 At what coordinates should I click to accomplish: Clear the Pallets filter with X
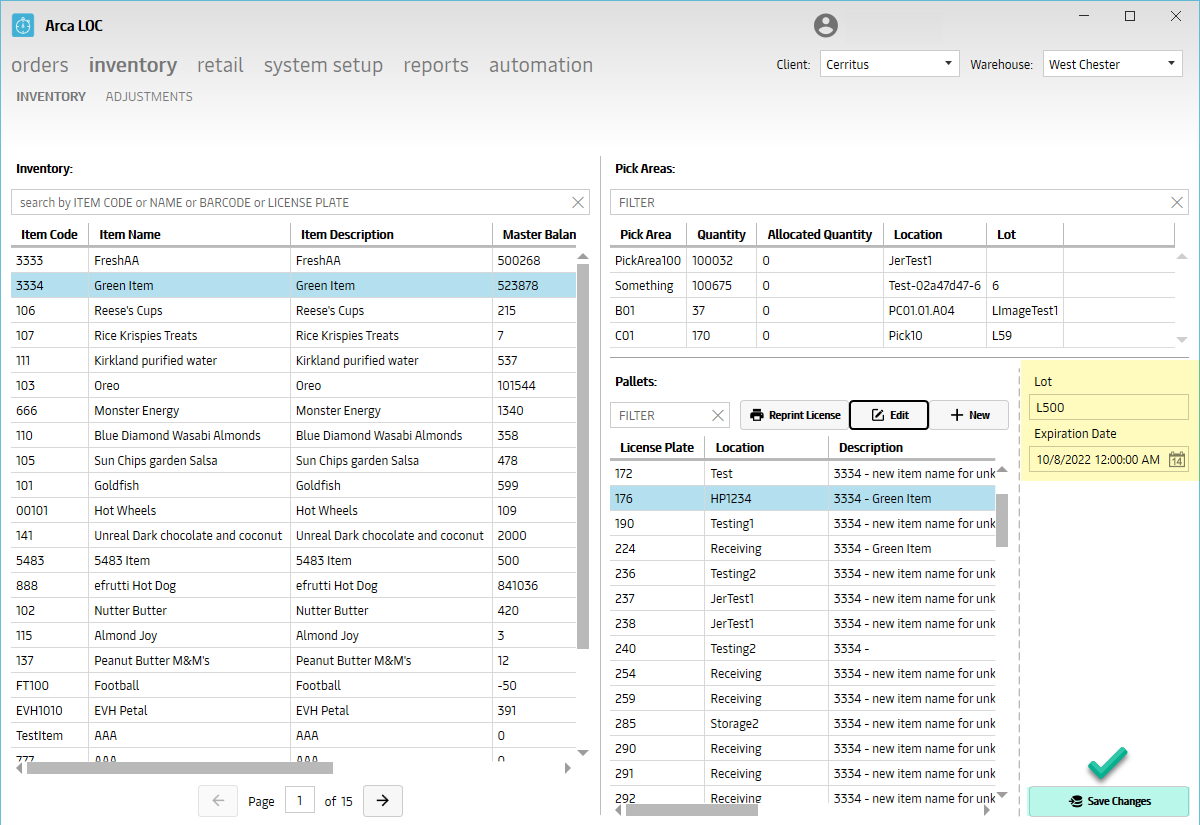tap(718, 415)
